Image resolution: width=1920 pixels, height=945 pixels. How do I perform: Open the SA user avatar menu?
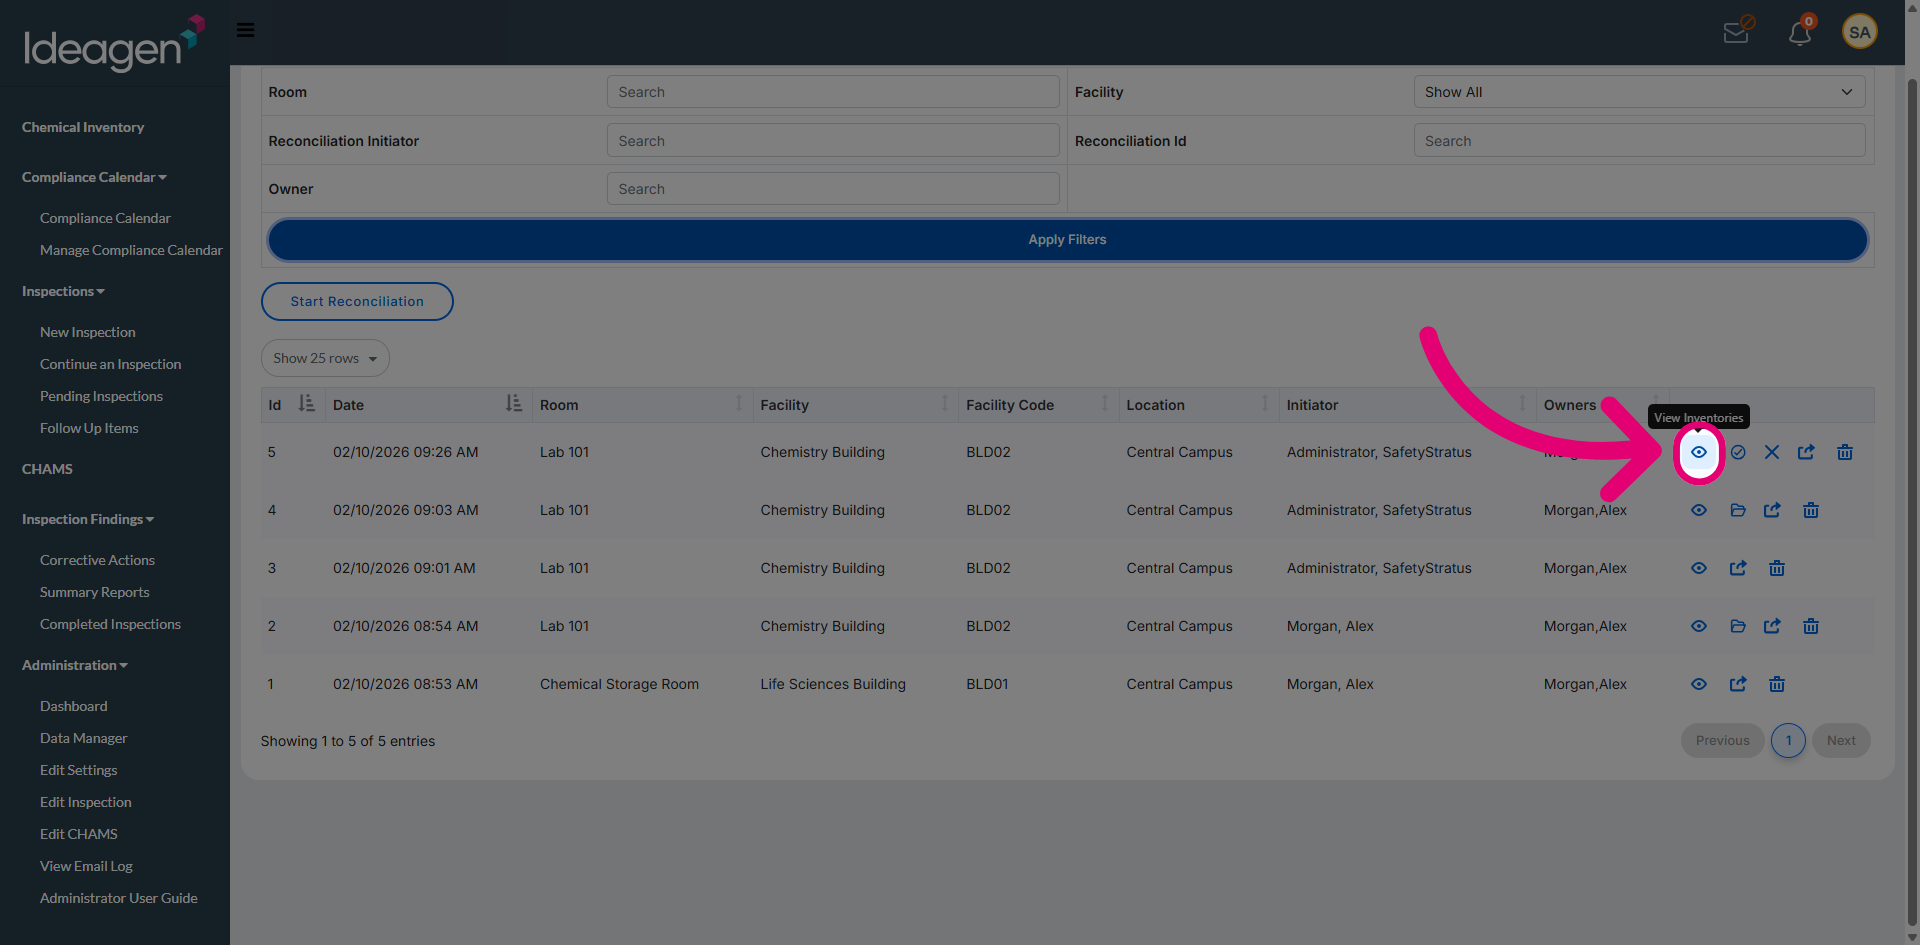tap(1860, 32)
